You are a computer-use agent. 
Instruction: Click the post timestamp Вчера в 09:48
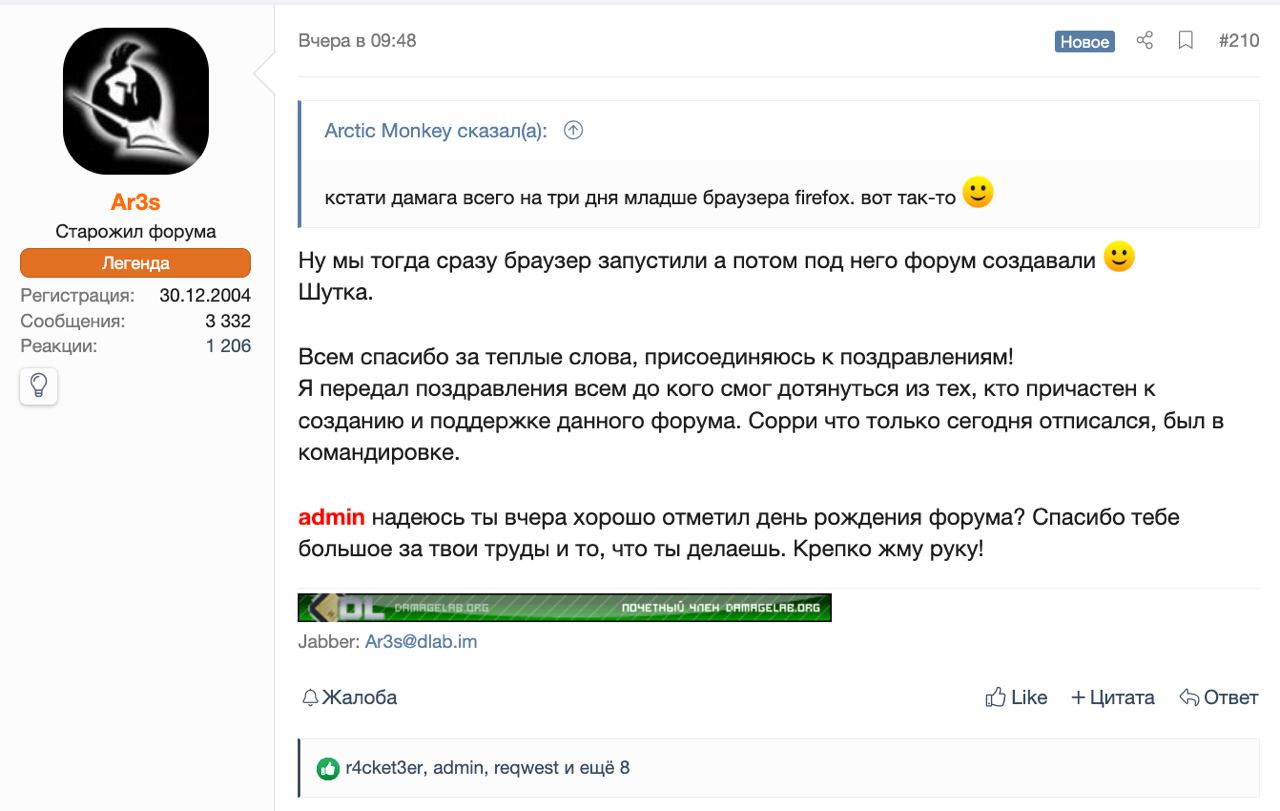pos(357,41)
